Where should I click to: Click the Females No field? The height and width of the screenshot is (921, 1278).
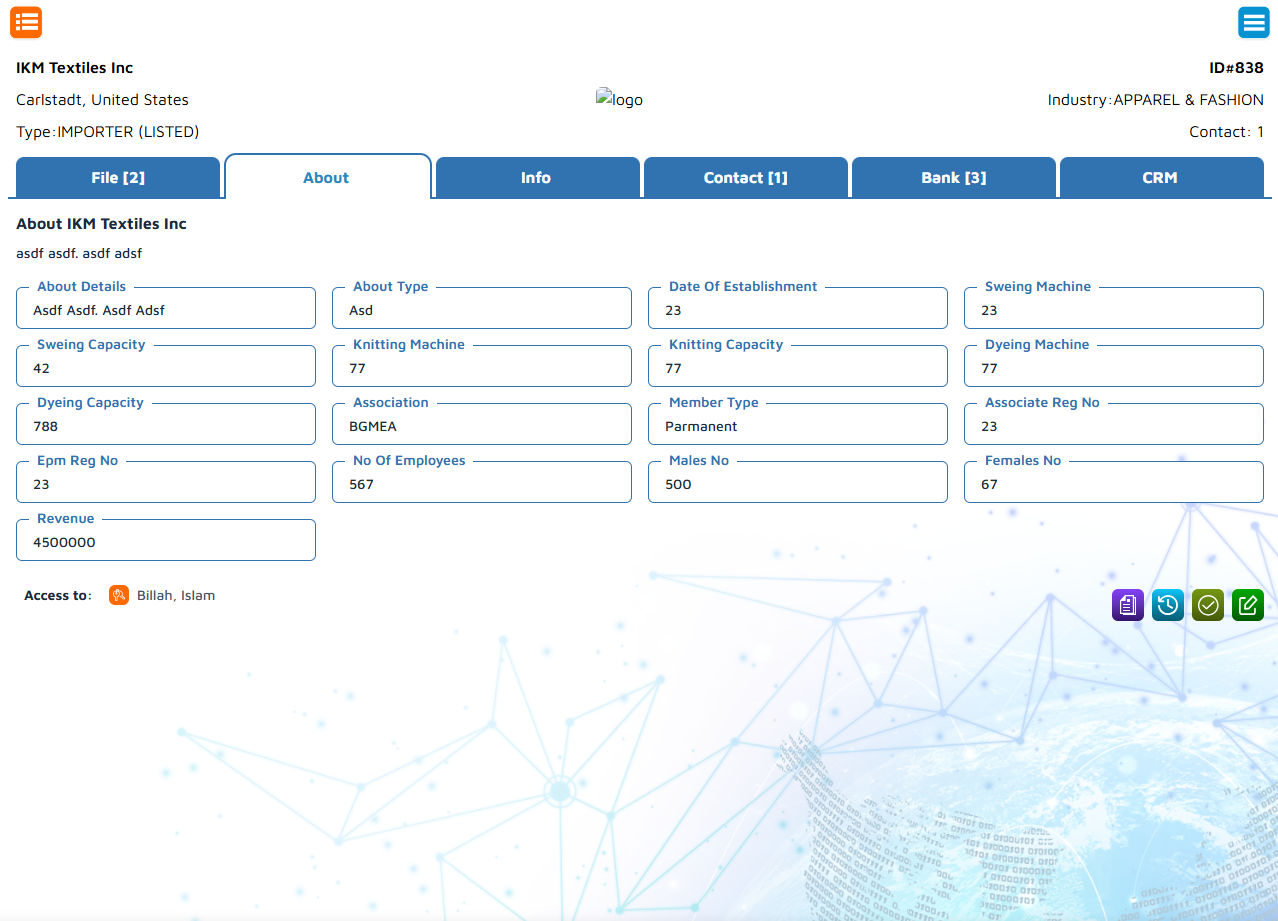1114,482
